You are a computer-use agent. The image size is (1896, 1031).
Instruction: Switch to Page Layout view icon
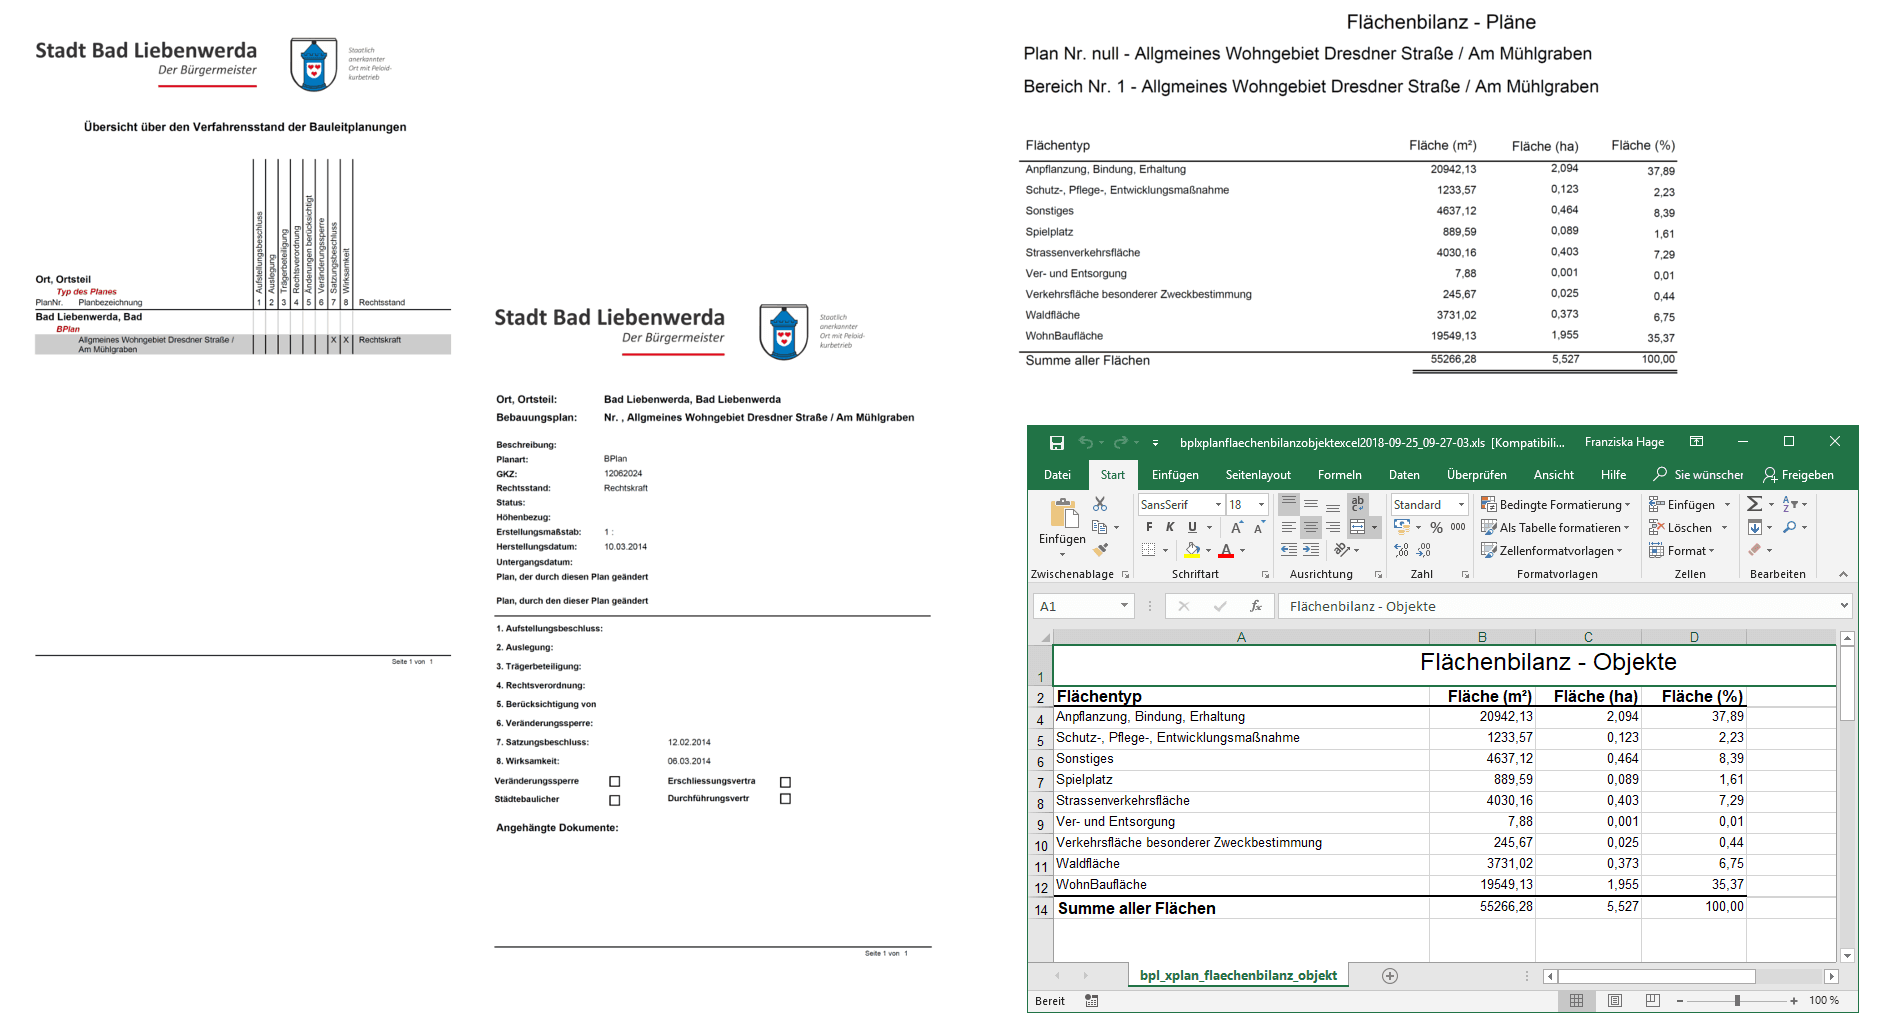pos(1615,1001)
